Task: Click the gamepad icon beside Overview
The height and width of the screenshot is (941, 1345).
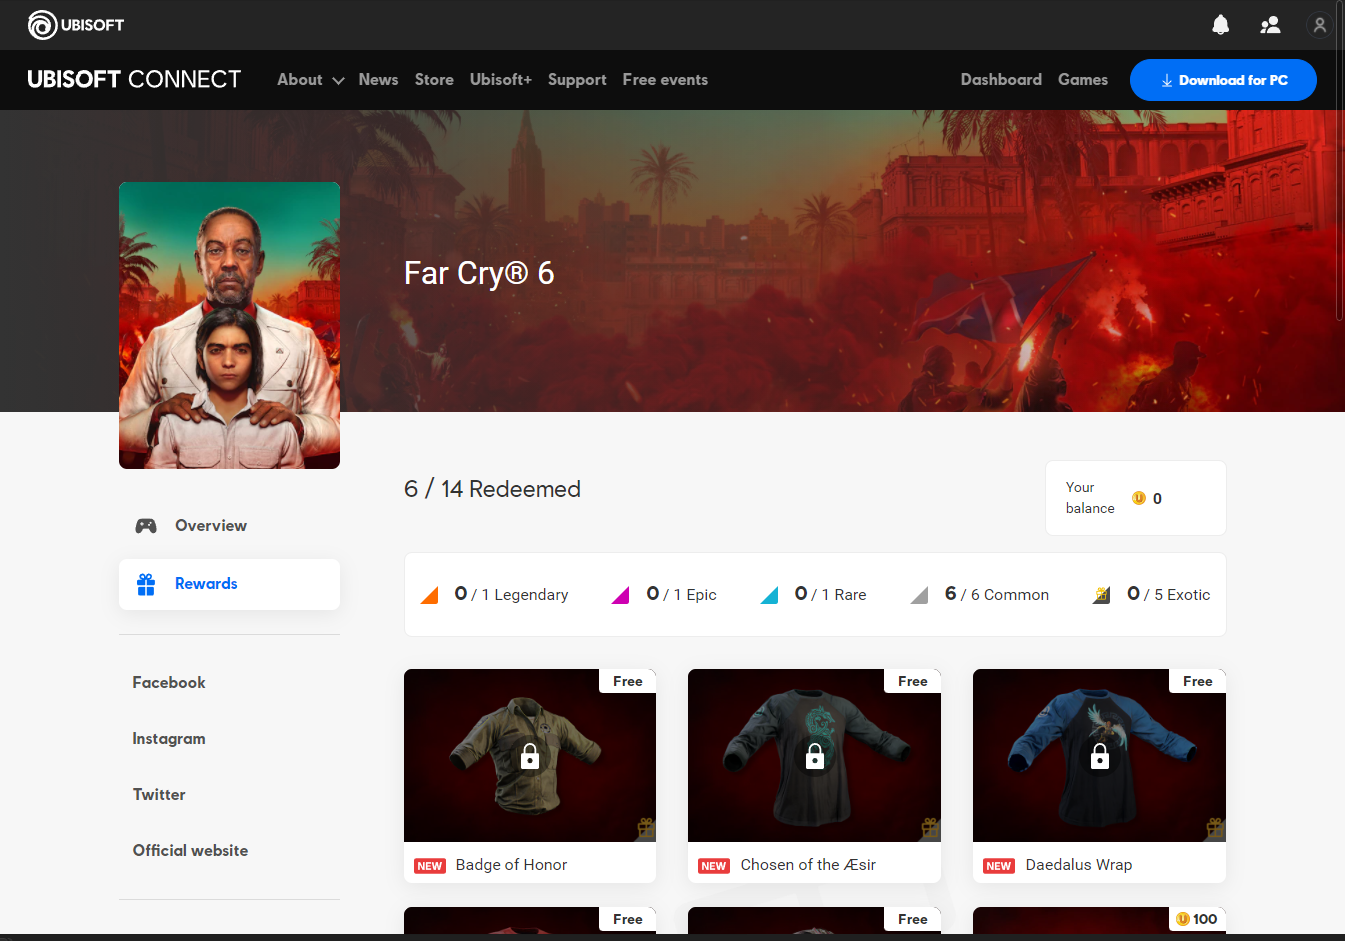Action: pyautogui.click(x=146, y=526)
